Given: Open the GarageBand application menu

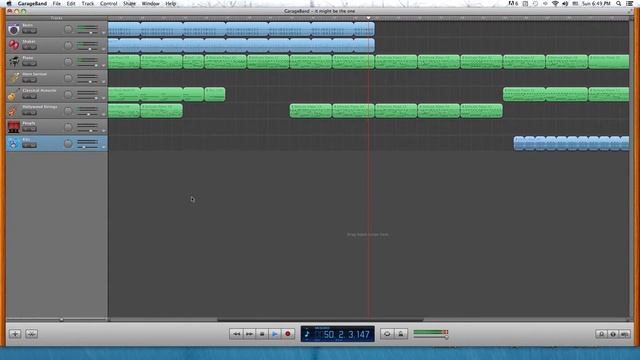Looking at the screenshot, I should click(32, 4).
